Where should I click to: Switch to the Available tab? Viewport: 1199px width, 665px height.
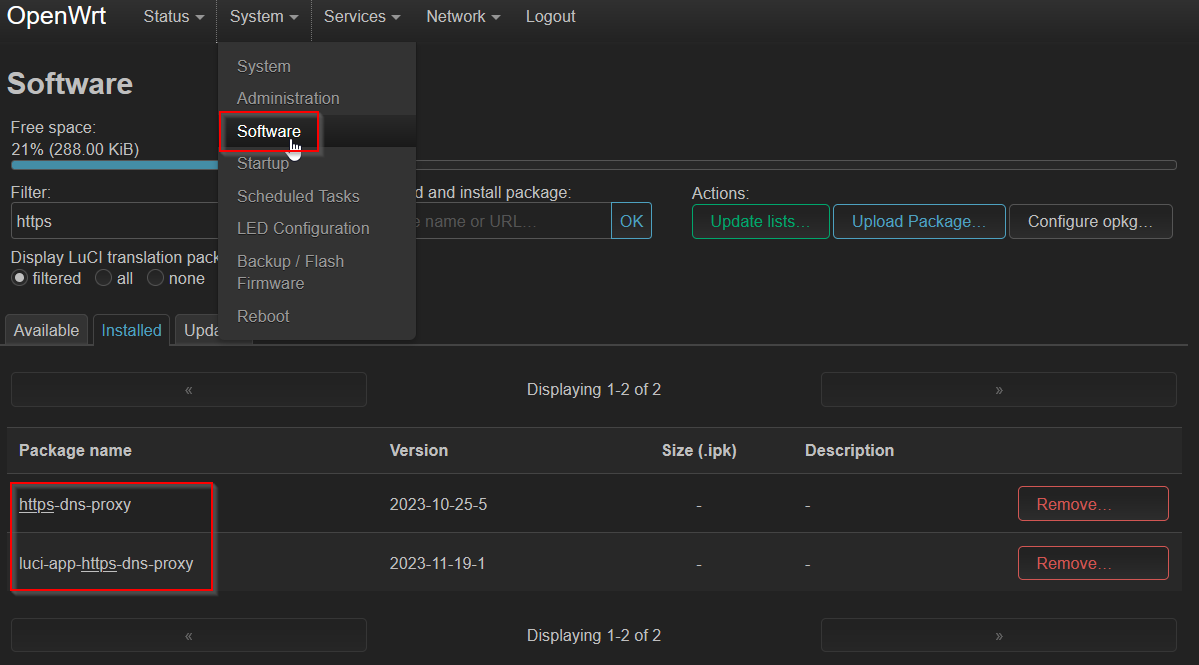47,330
